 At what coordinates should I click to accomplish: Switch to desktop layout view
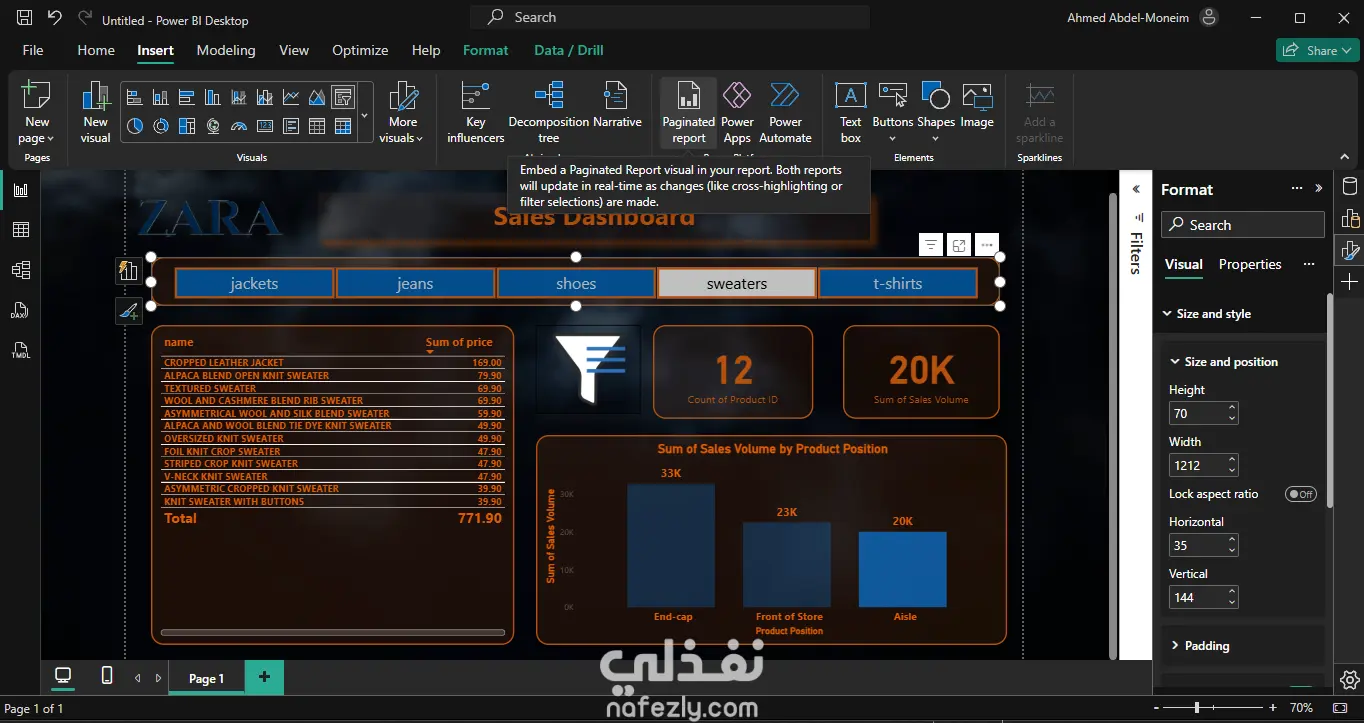(63, 677)
